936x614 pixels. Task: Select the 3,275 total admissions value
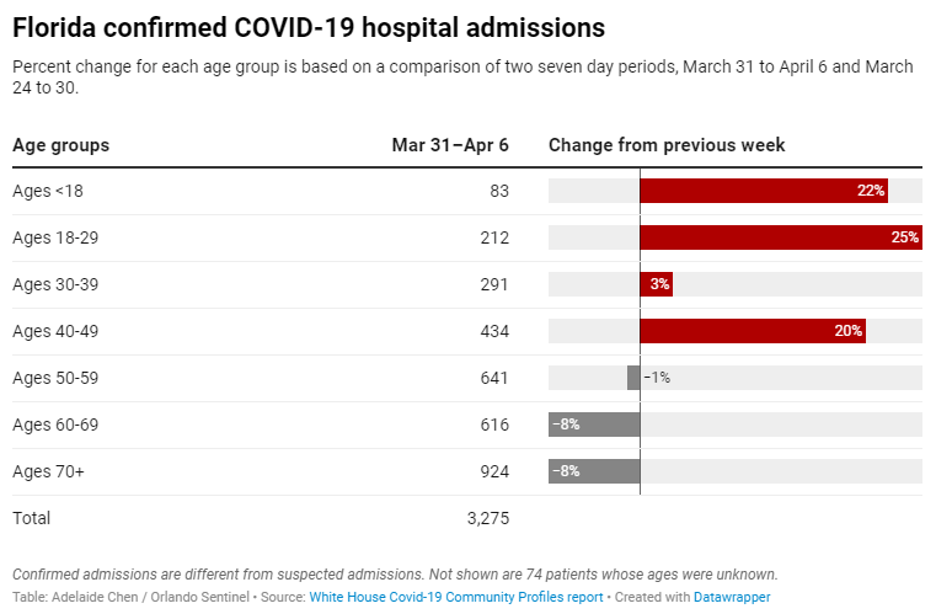(x=487, y=518)
